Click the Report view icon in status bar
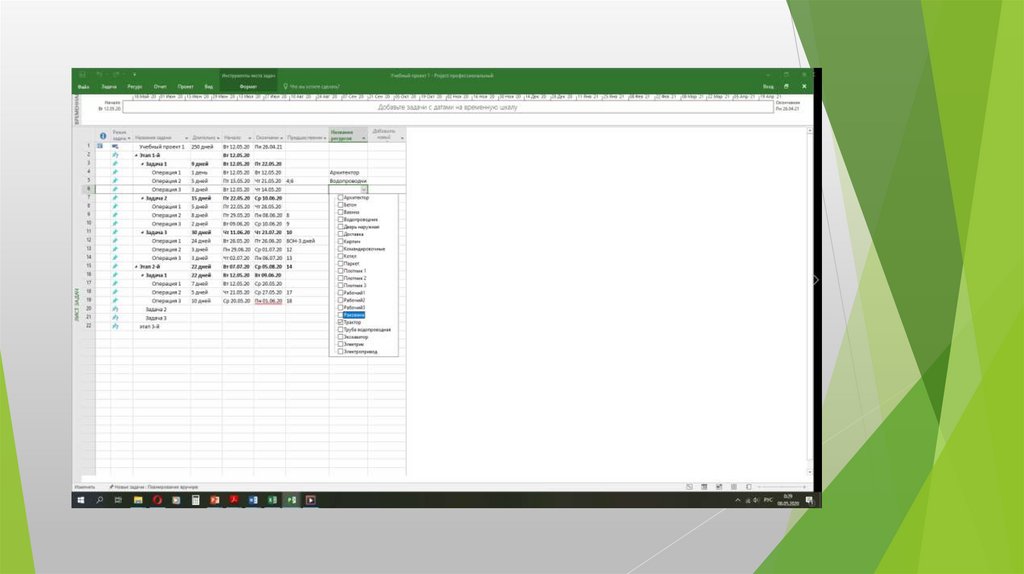1024x574 pixels. (749, 486)
